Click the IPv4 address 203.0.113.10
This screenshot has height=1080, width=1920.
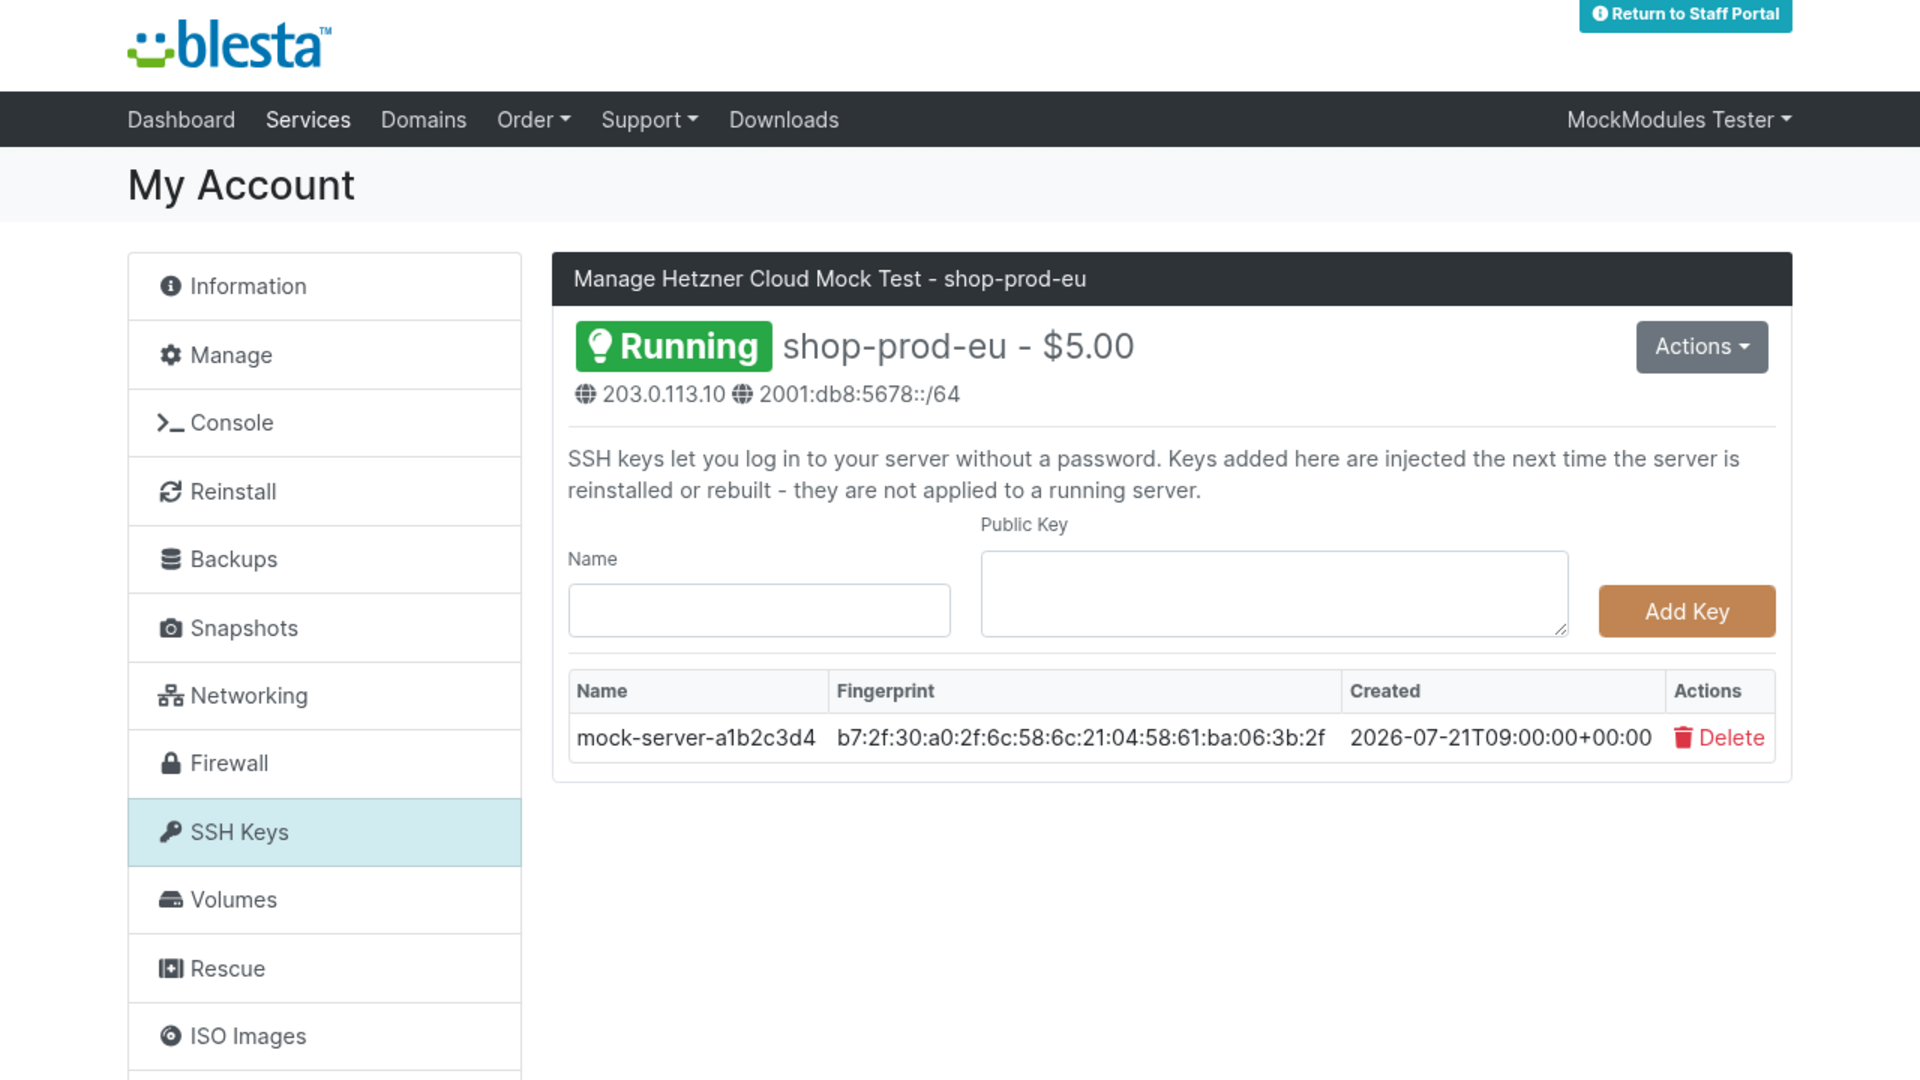point(664,394)
